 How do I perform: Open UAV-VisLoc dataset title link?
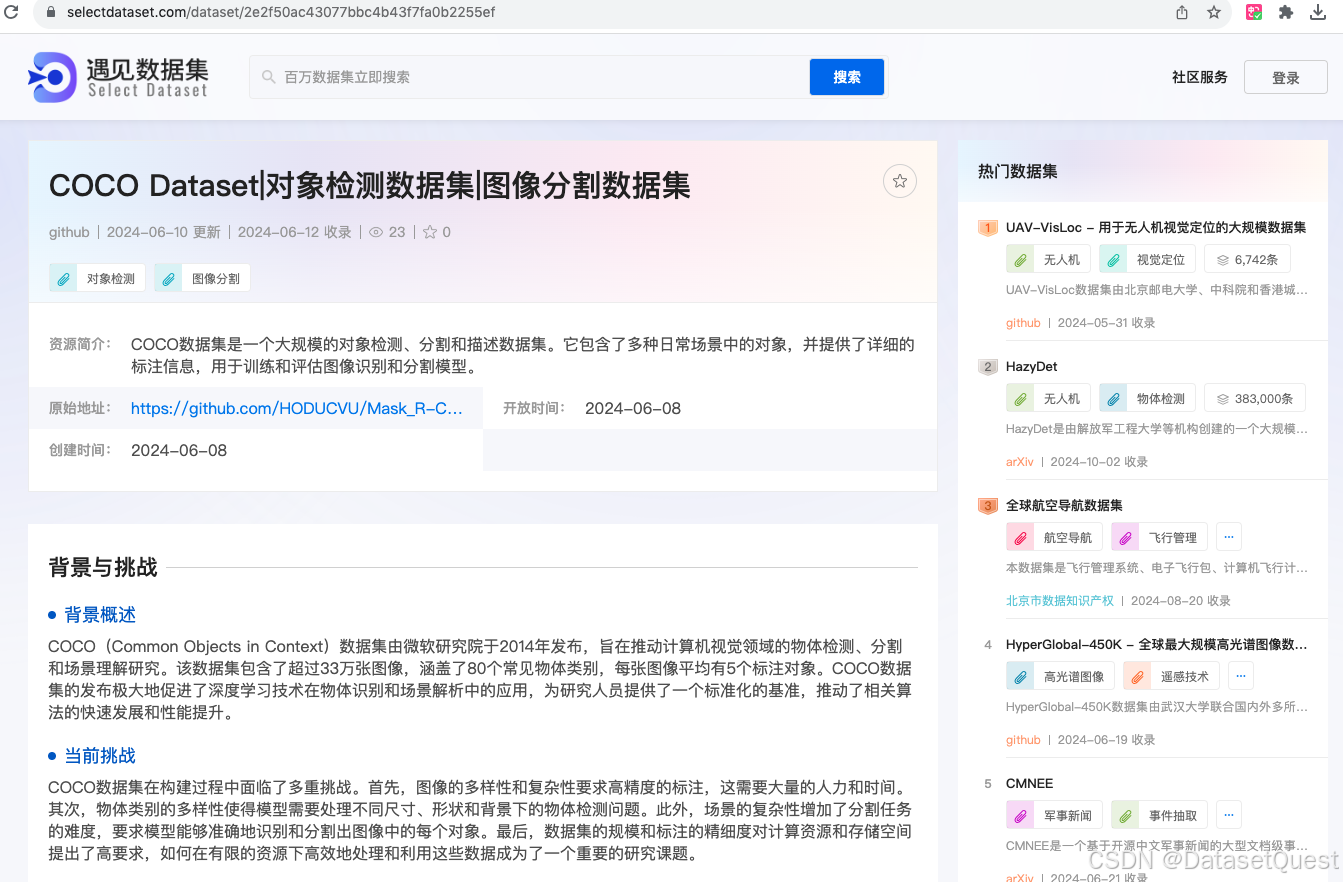pos(1156,227)
